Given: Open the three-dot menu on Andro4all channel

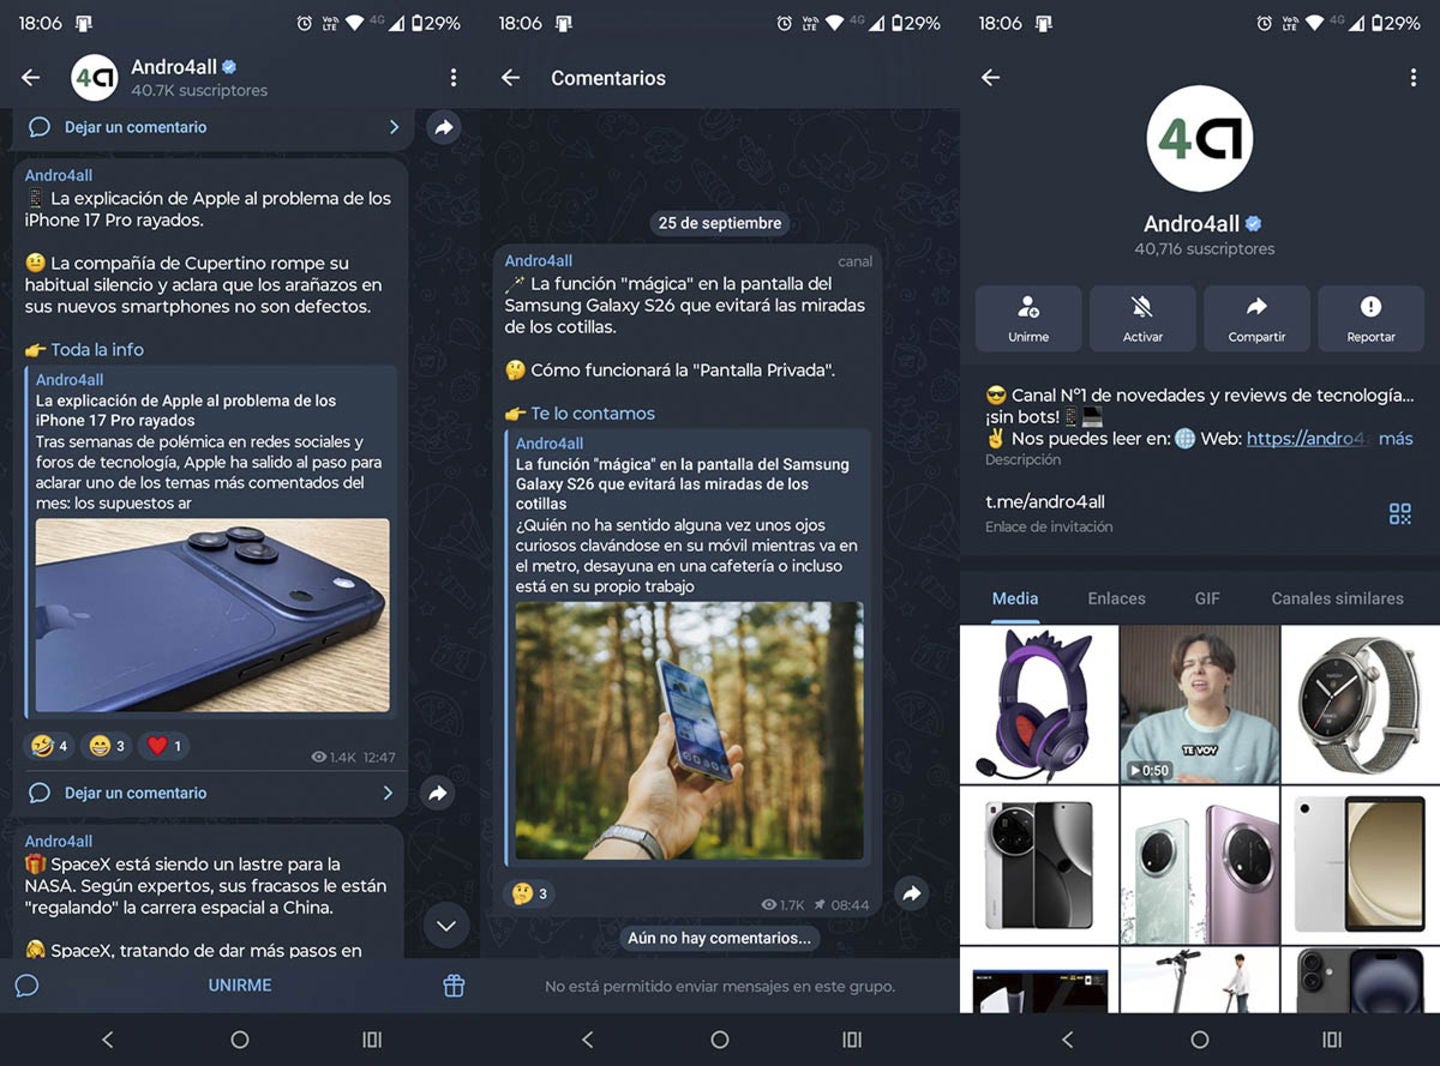Looking at the screenshot, I should pyautogui.click(x=454, y=77).
